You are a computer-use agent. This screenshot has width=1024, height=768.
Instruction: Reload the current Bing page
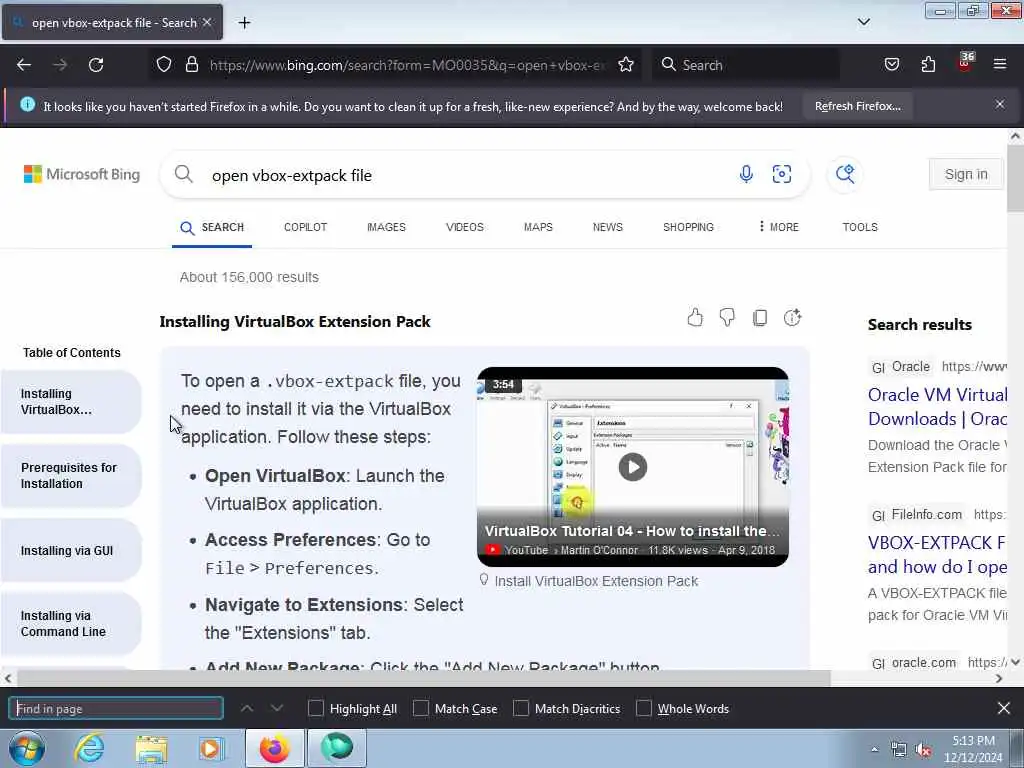(x=96, y=65)
